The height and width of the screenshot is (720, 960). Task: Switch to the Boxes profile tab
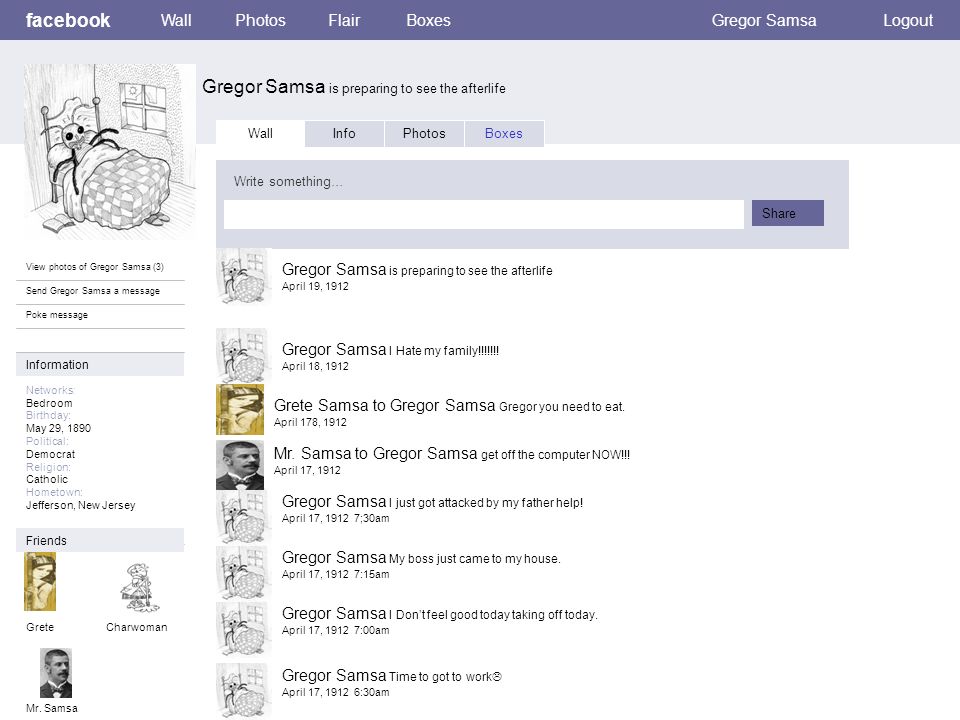504,133
